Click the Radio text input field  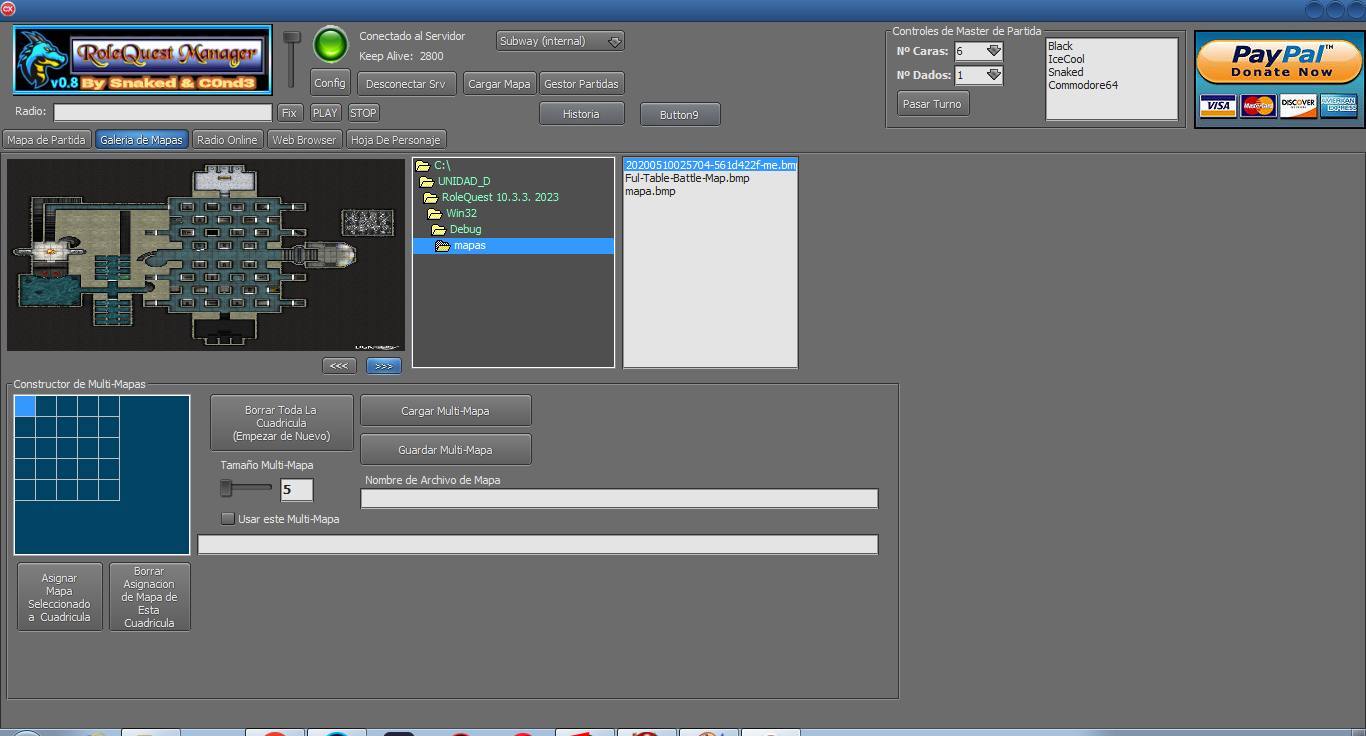coord(163,113)
